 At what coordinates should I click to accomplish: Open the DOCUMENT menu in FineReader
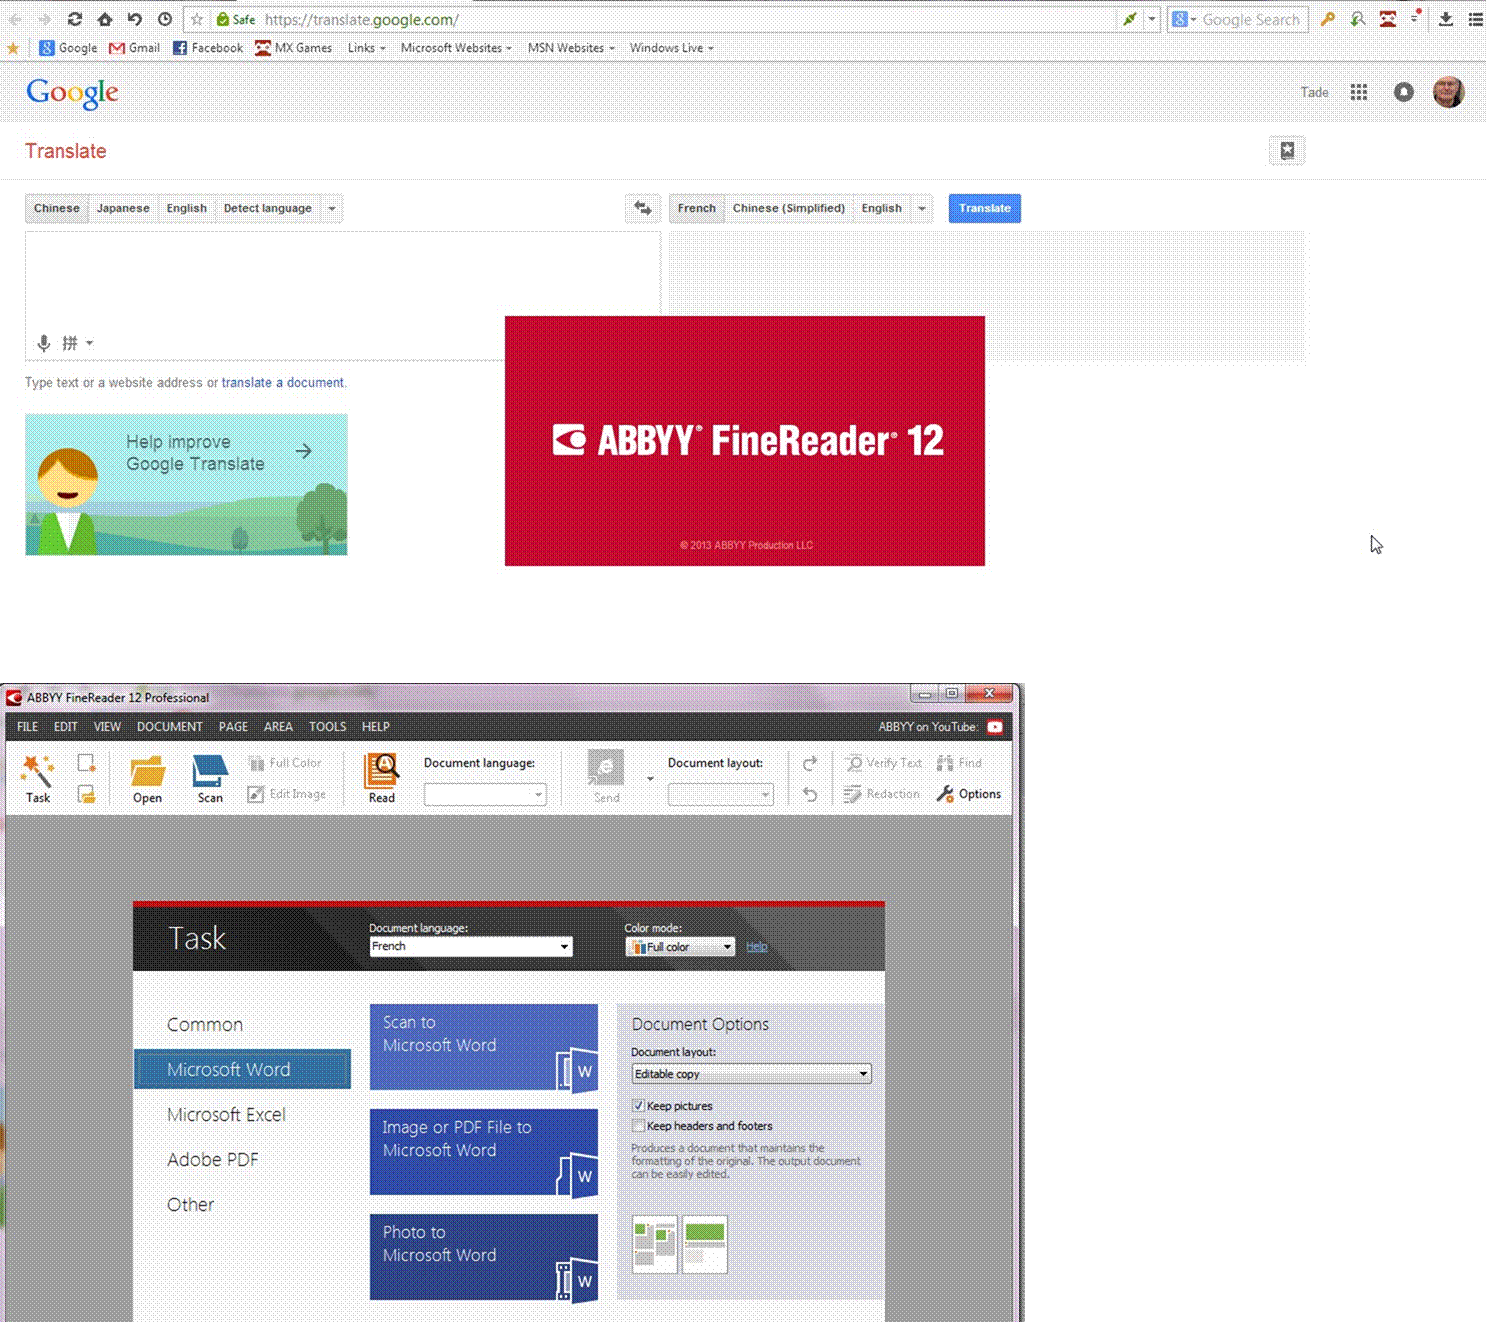170,727
